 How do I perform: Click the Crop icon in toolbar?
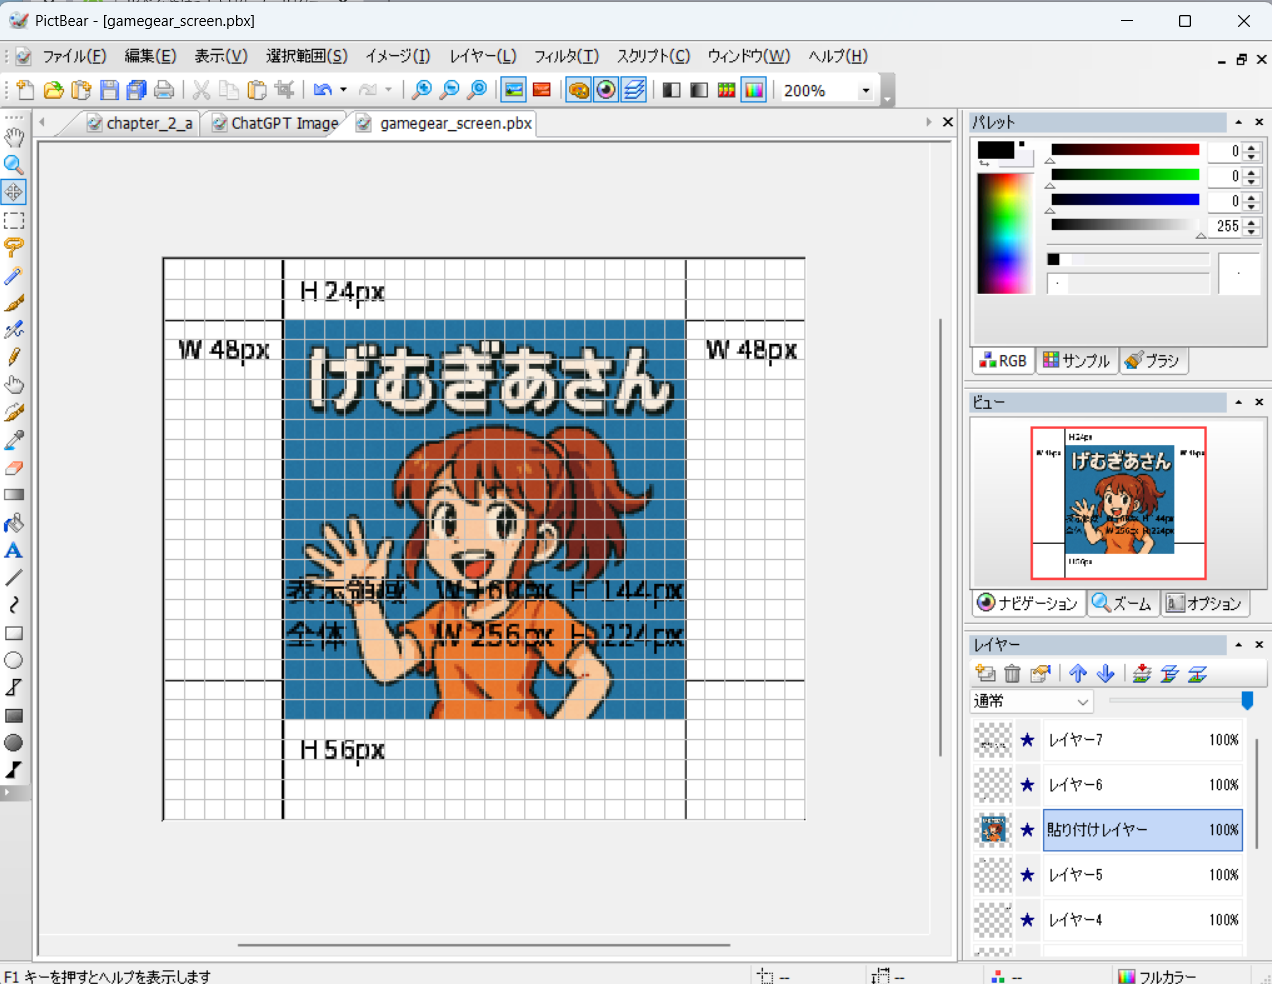click(x=285, y=90)
